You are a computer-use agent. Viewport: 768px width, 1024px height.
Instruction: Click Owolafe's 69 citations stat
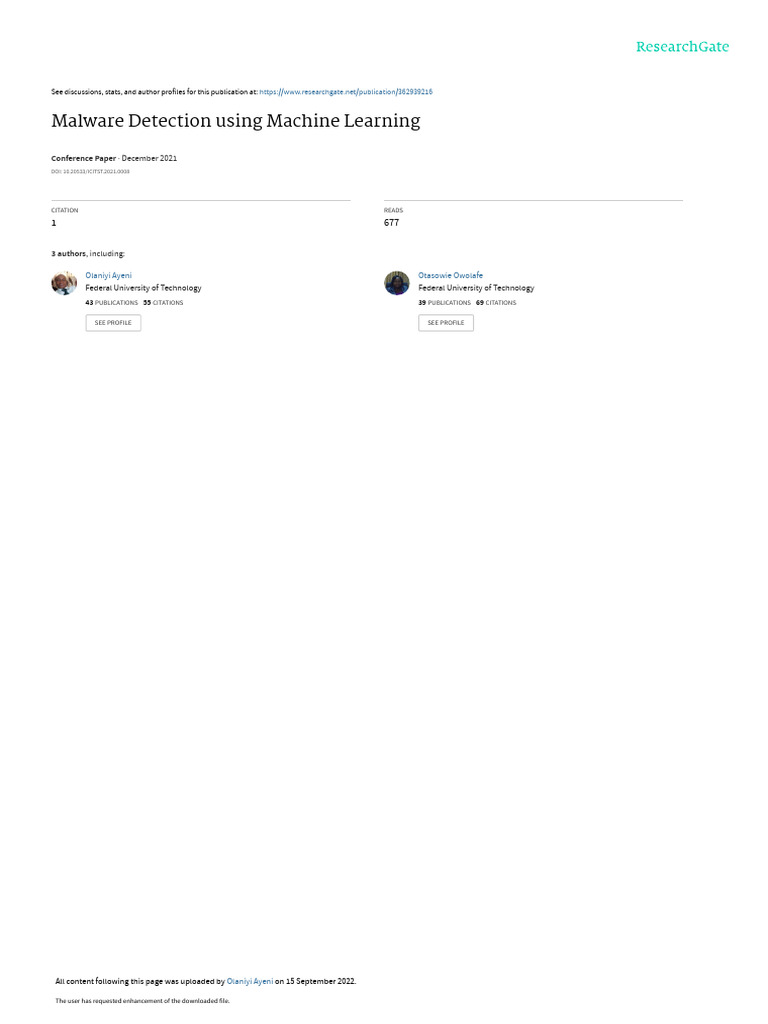coord(496,303)
